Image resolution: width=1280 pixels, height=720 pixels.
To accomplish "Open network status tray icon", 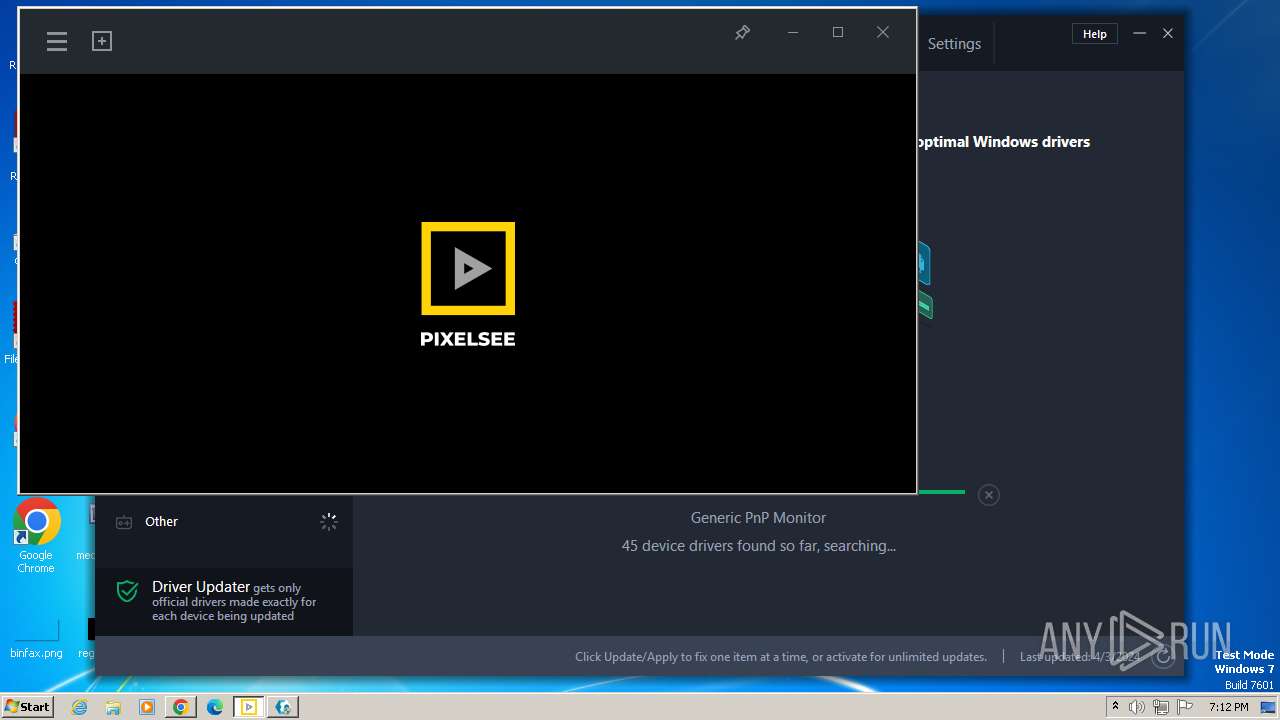I will coord(1161,707).
